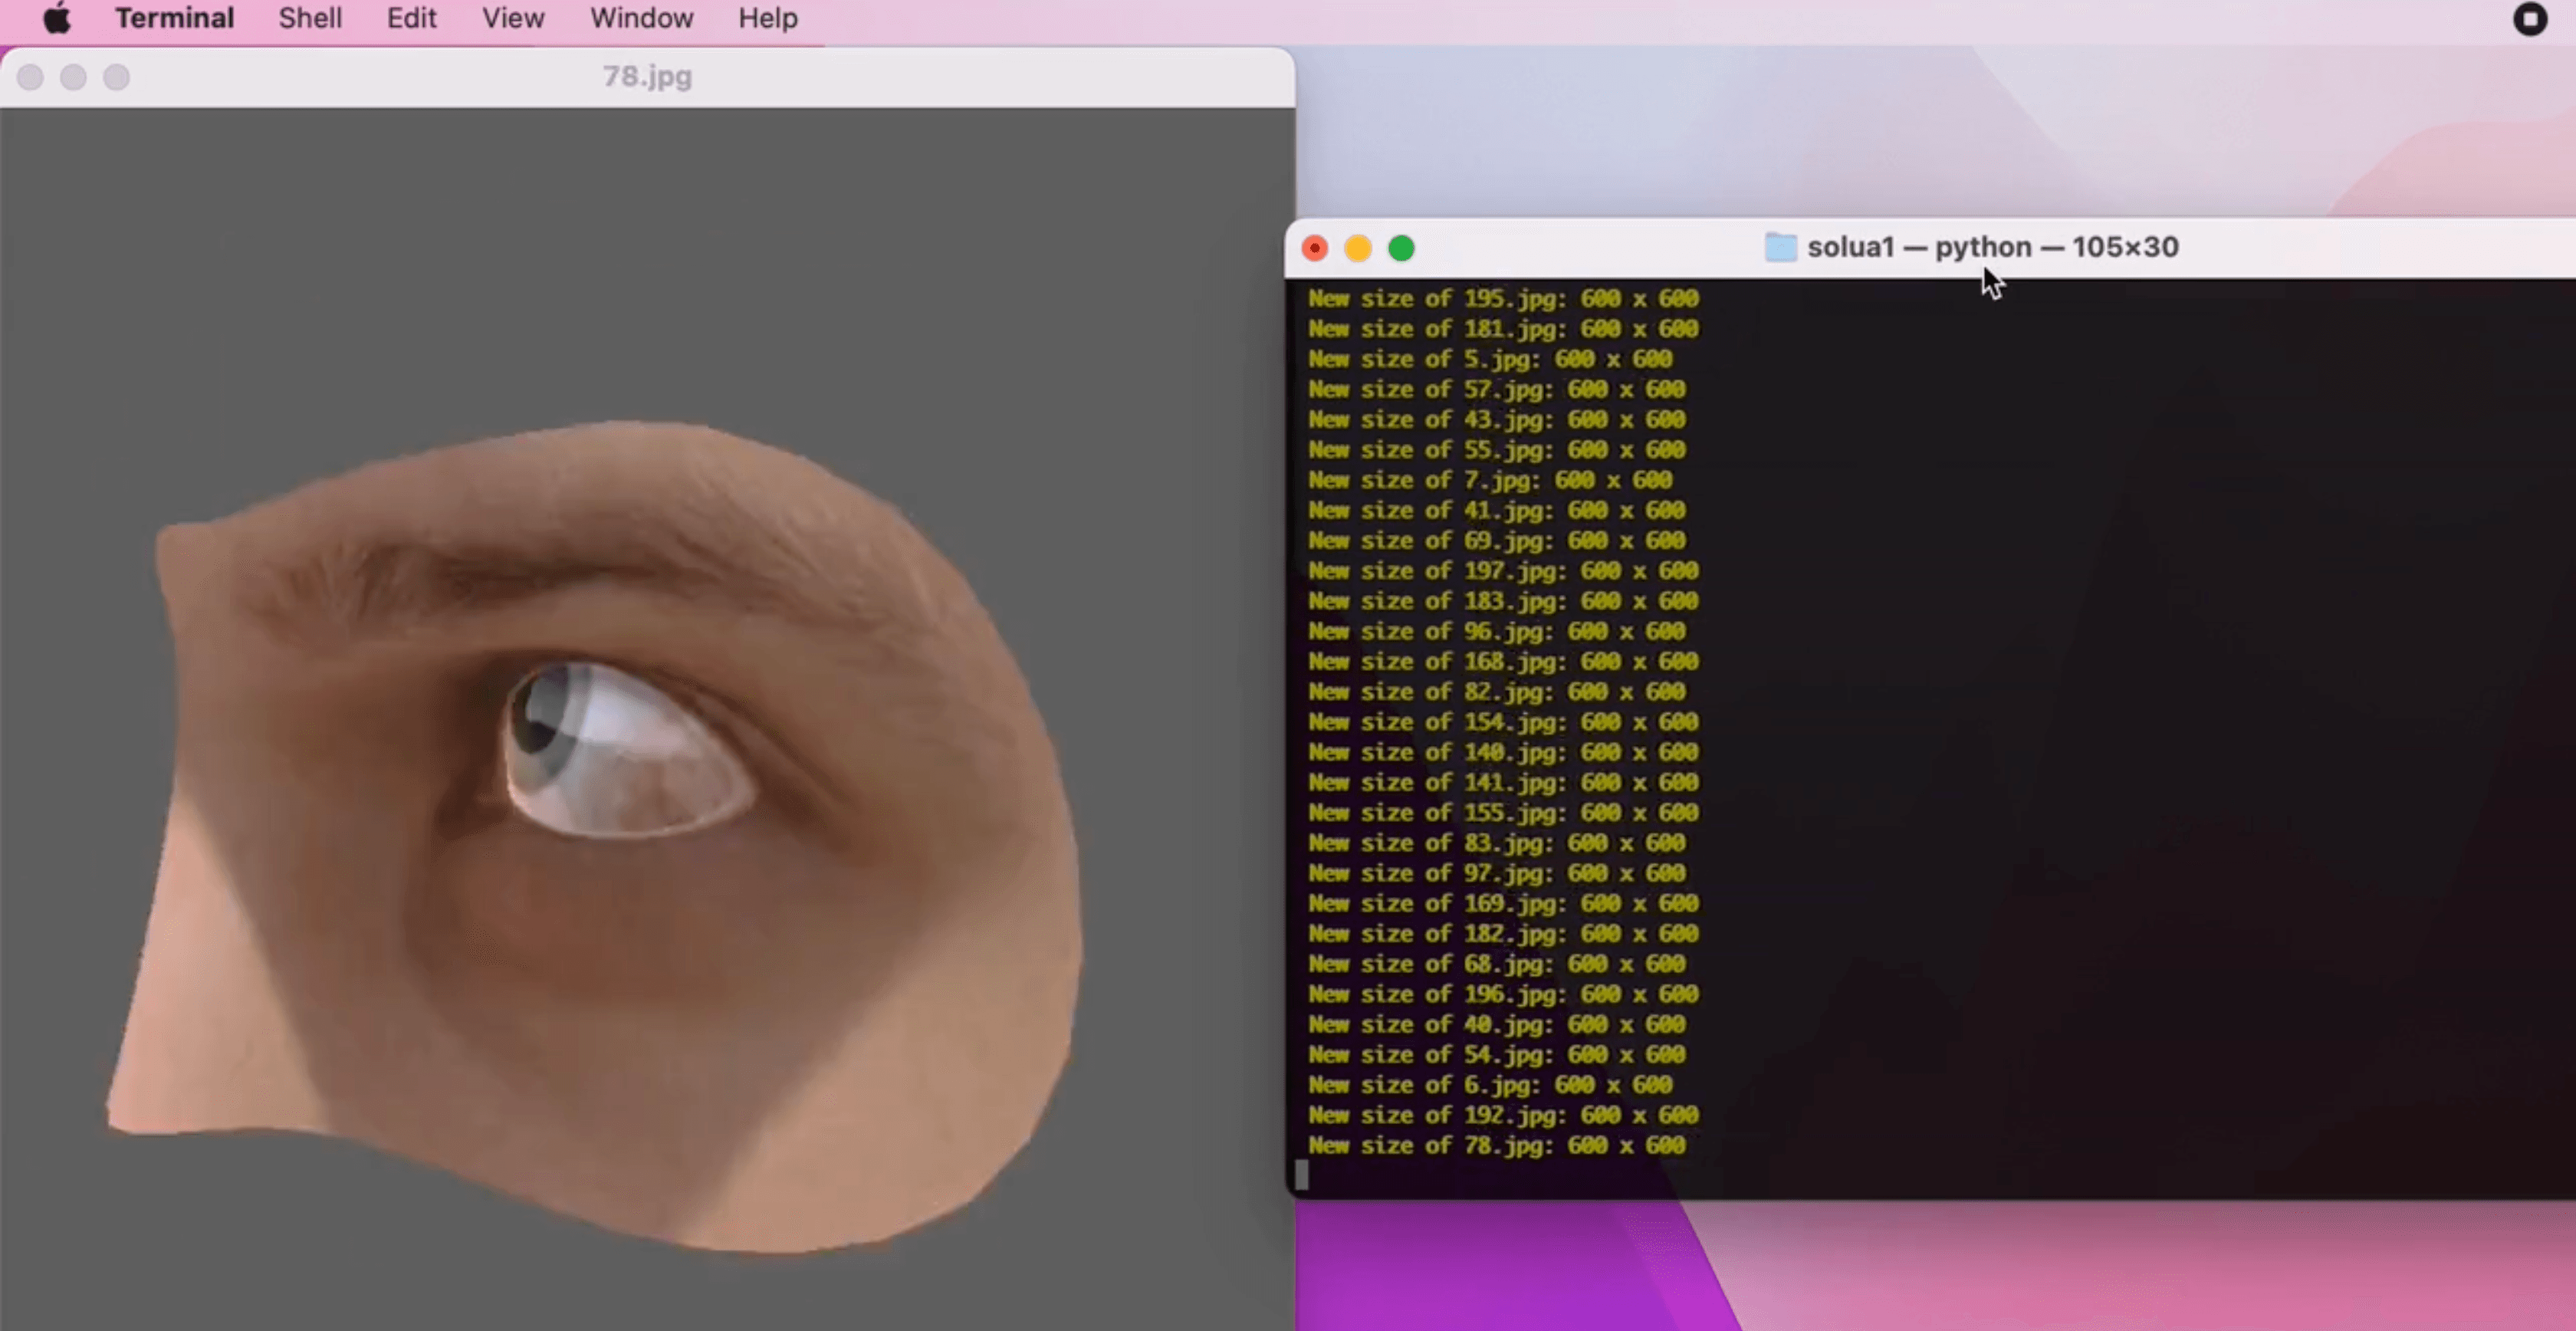This screenshot has height=1331, width=2576.
Task: Open the View menu
Action: [513, 18]
